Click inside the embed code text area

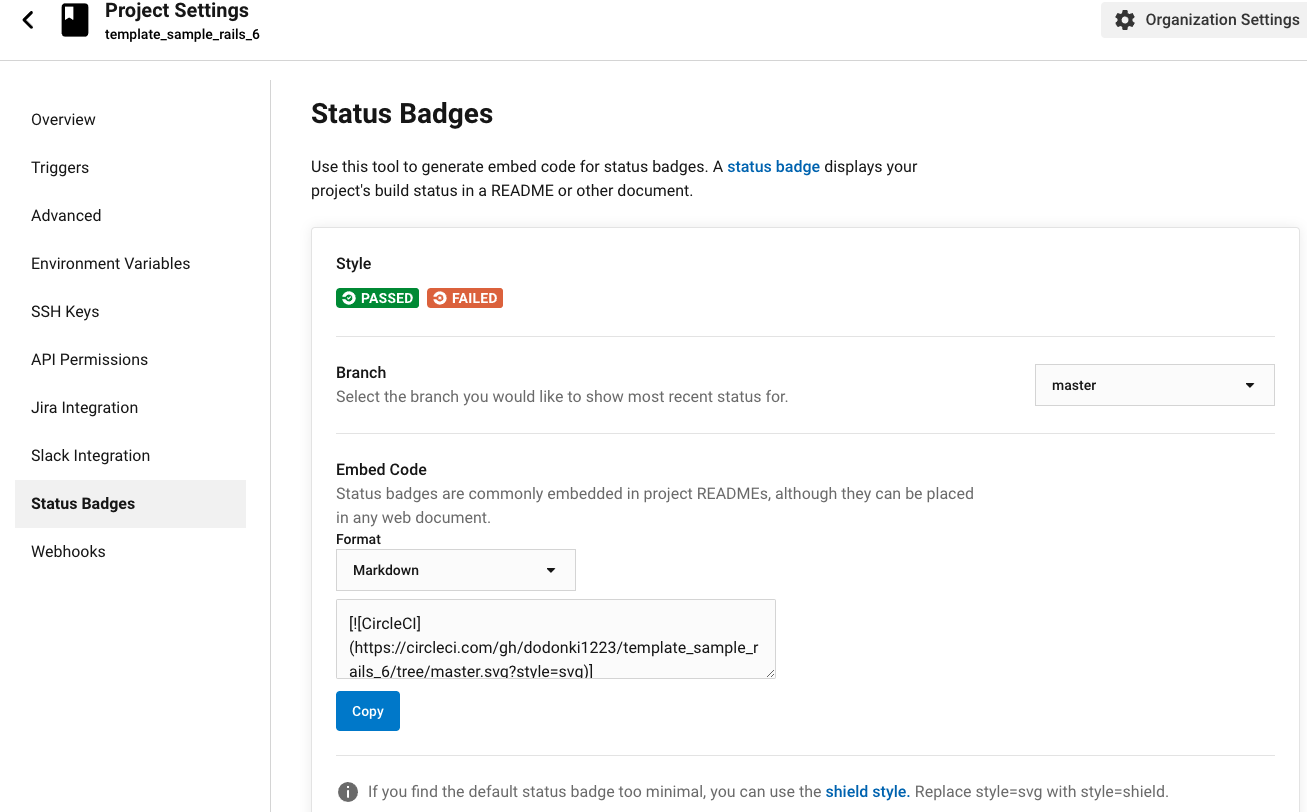pyautogui.click(x=555, y=638)
